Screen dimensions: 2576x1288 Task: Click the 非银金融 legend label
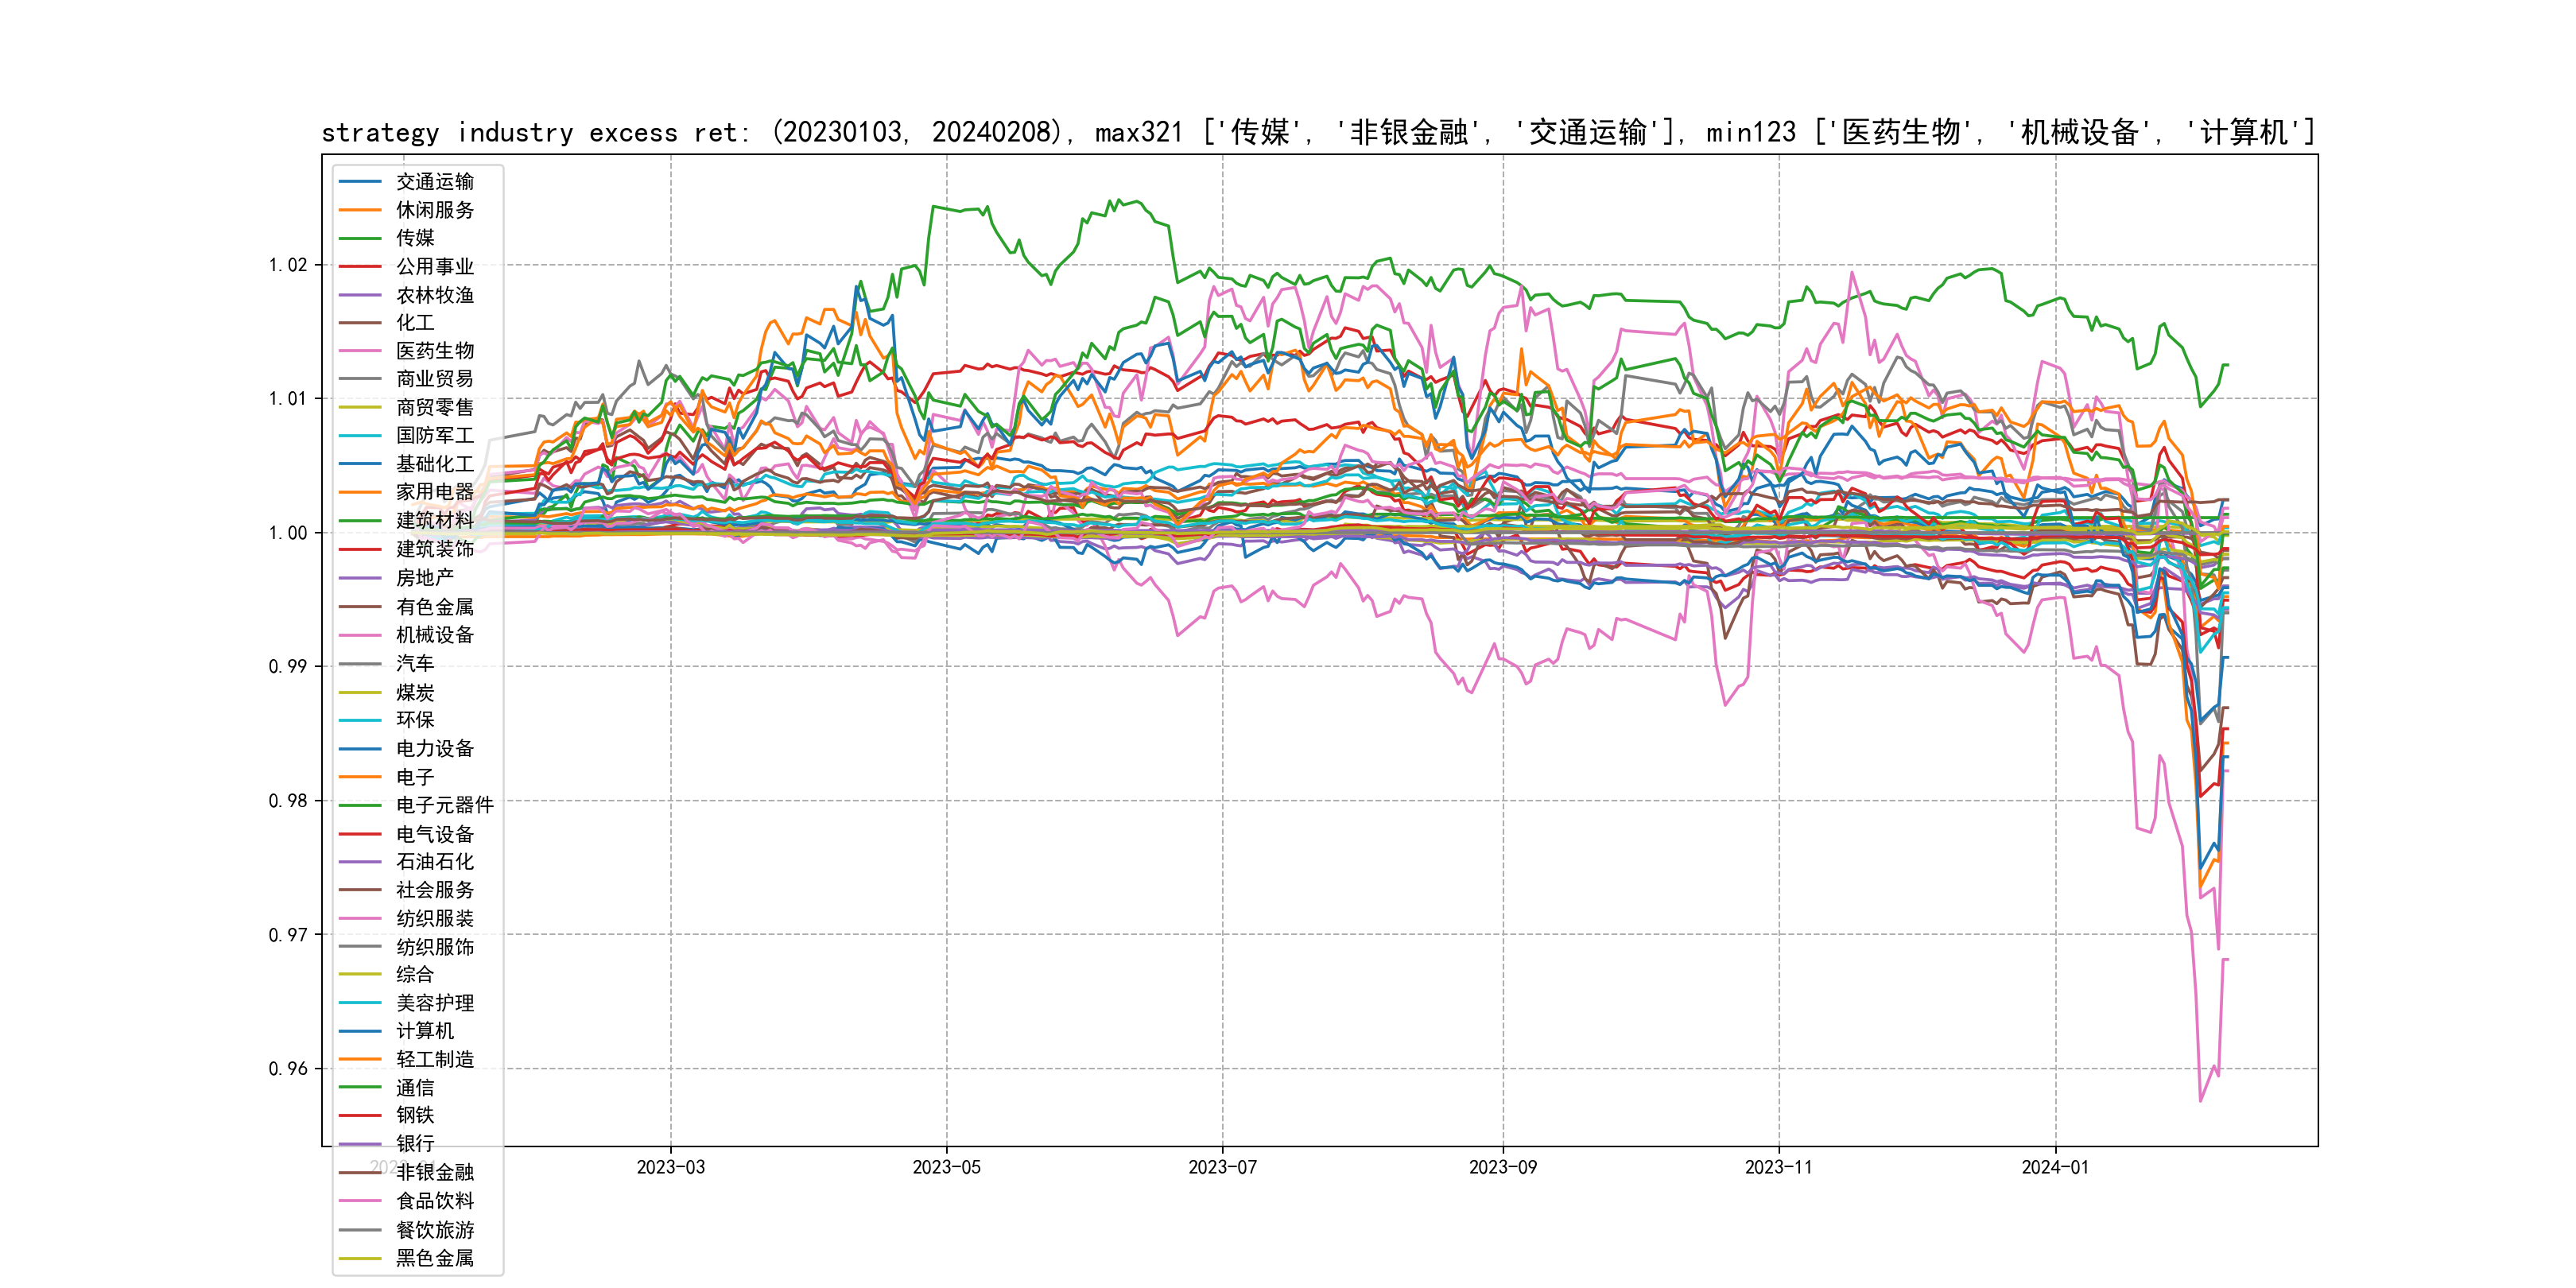point(434,1172)
